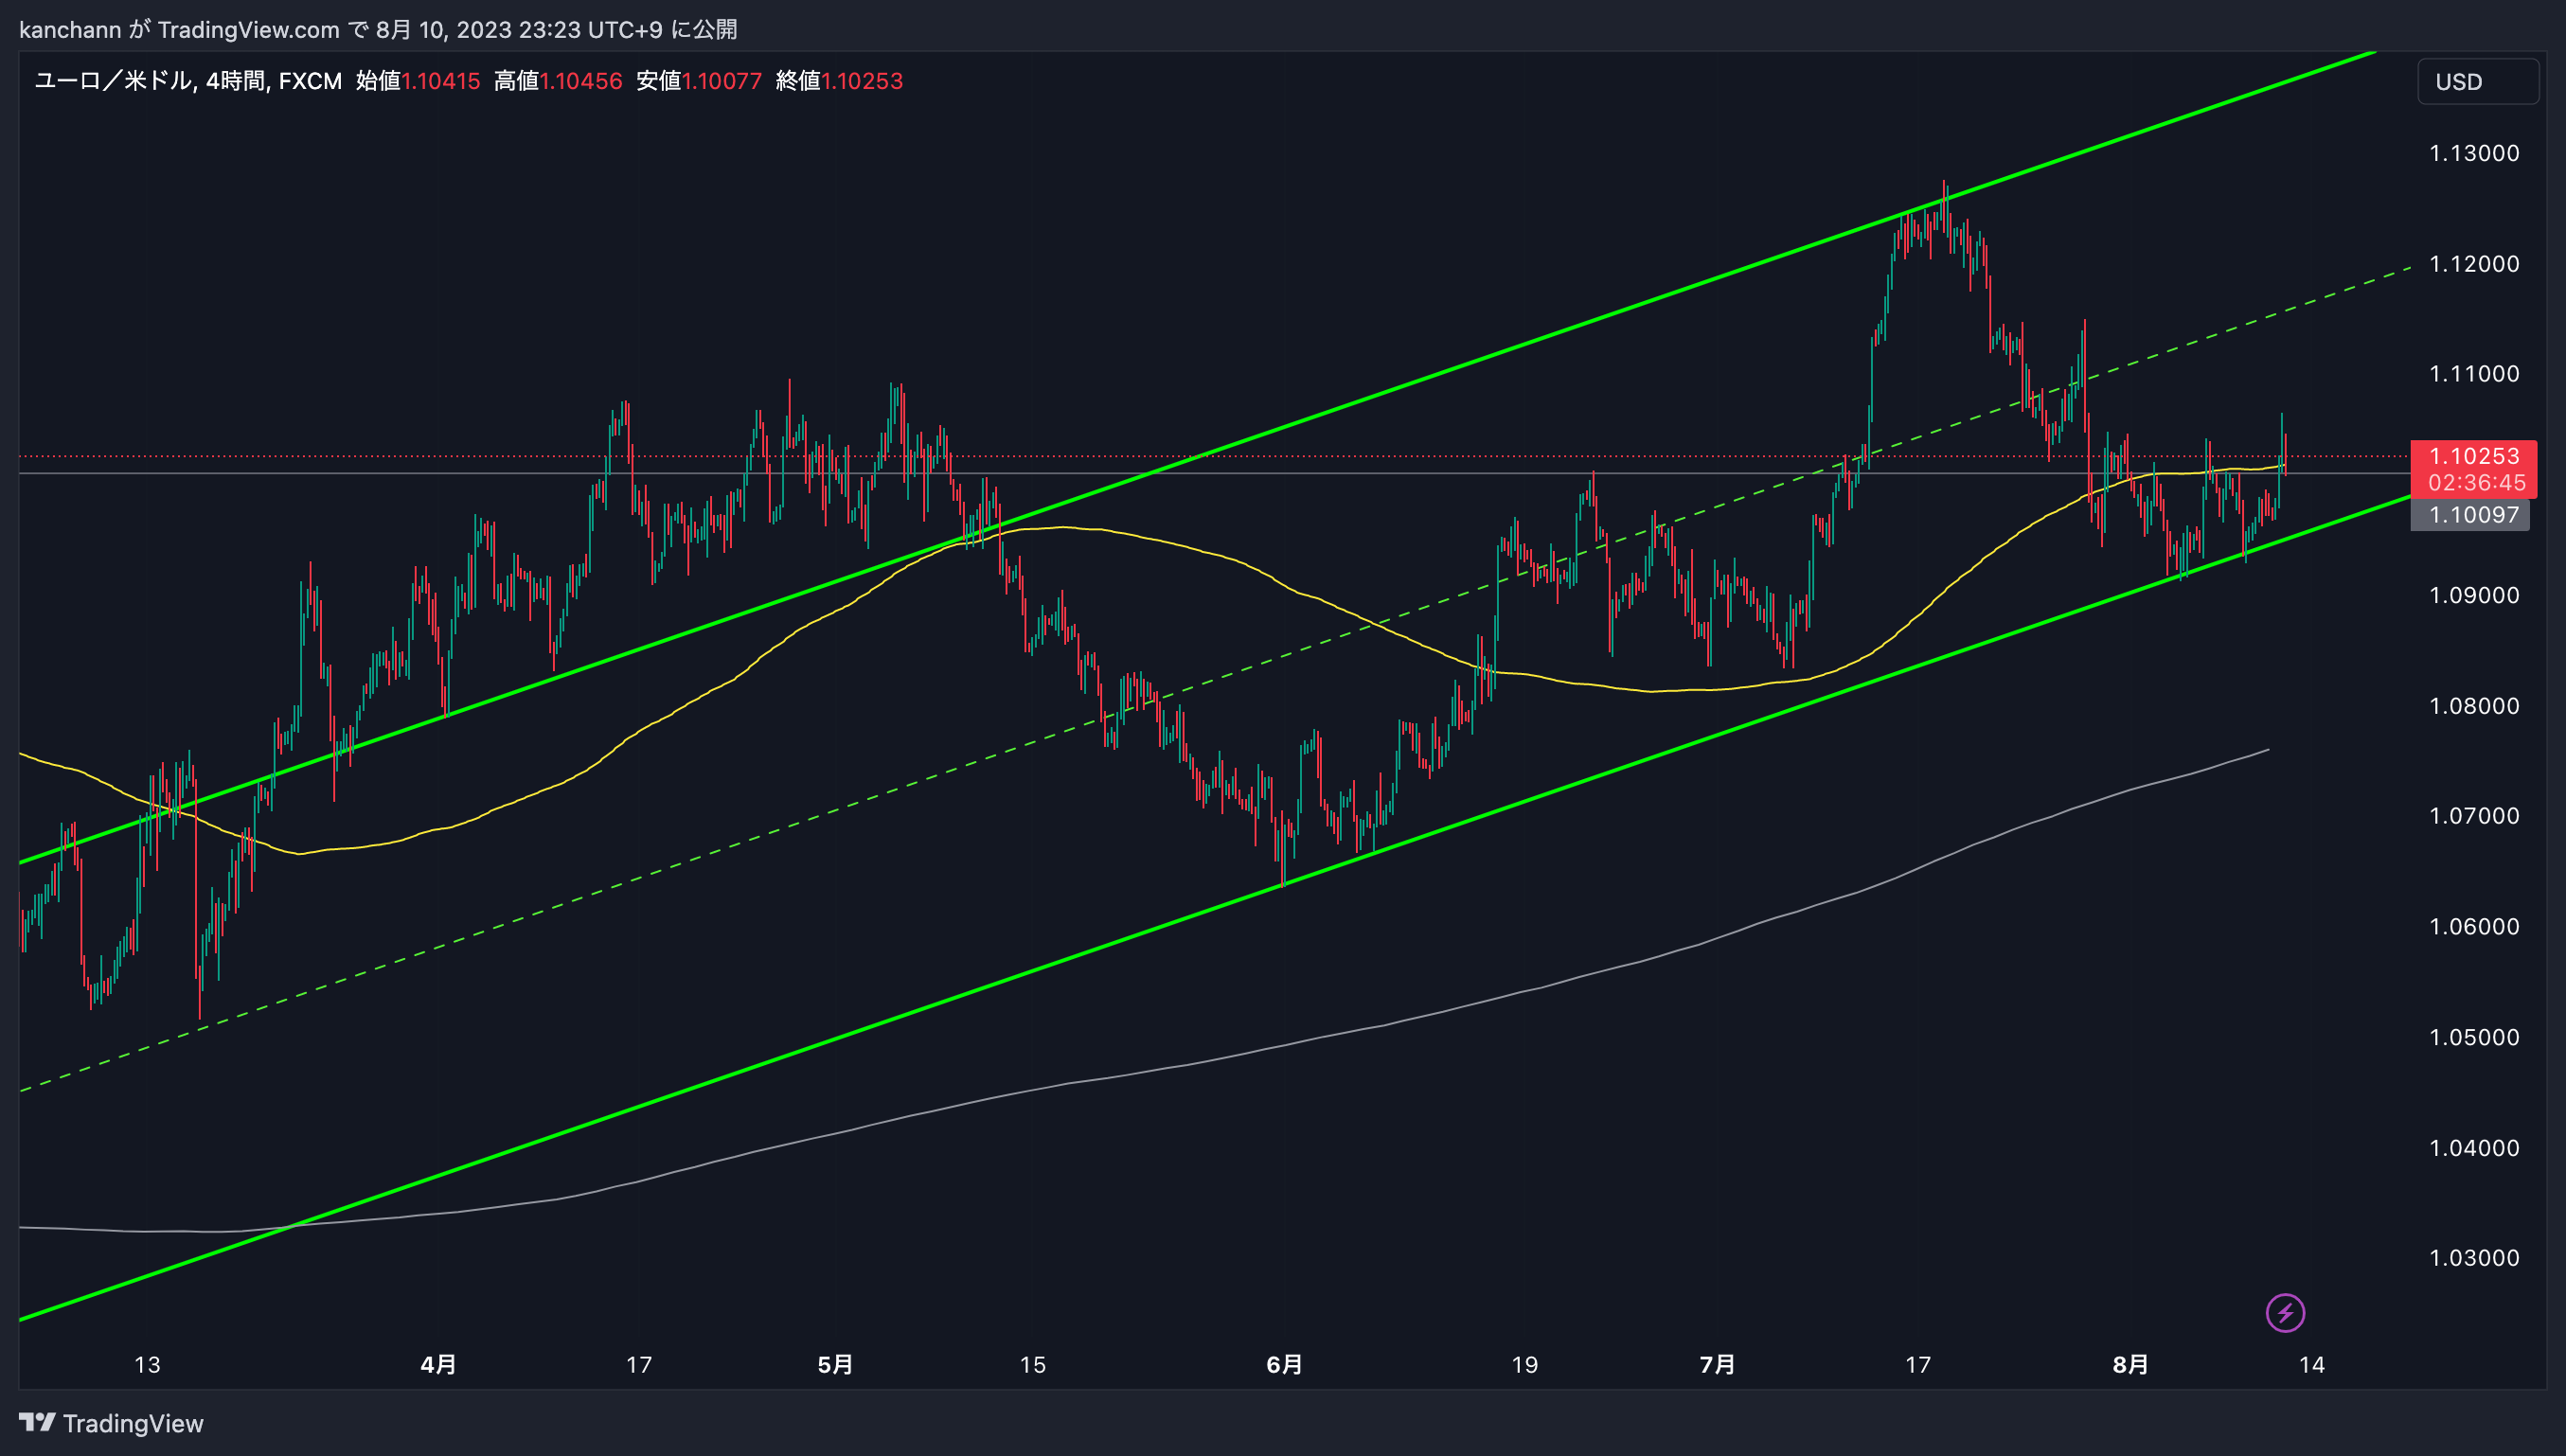This screenshot has width=2566, height=1456.
Task: Click the 1.13000 price axis label
Action: pyautogui.click(x=2474, y=153)
